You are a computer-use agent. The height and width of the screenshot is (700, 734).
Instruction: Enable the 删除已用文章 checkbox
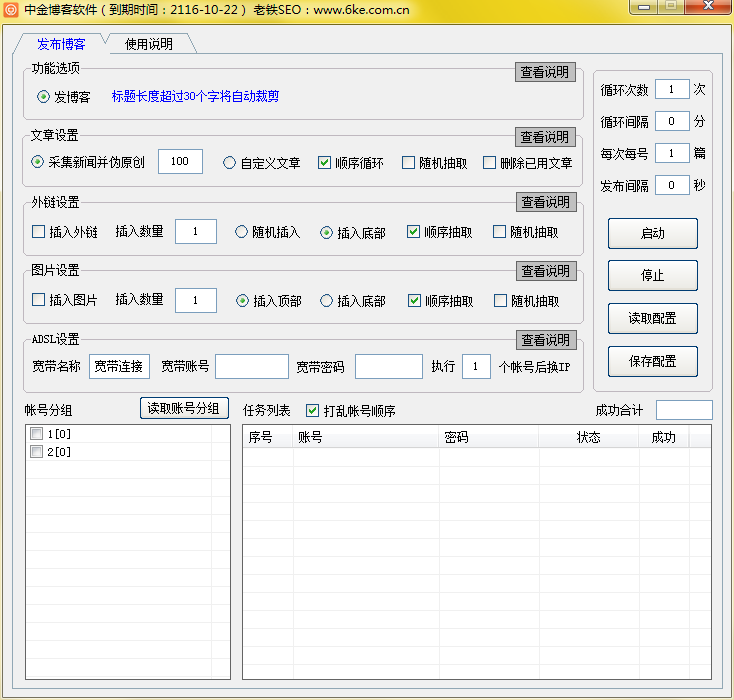point(490,163)
